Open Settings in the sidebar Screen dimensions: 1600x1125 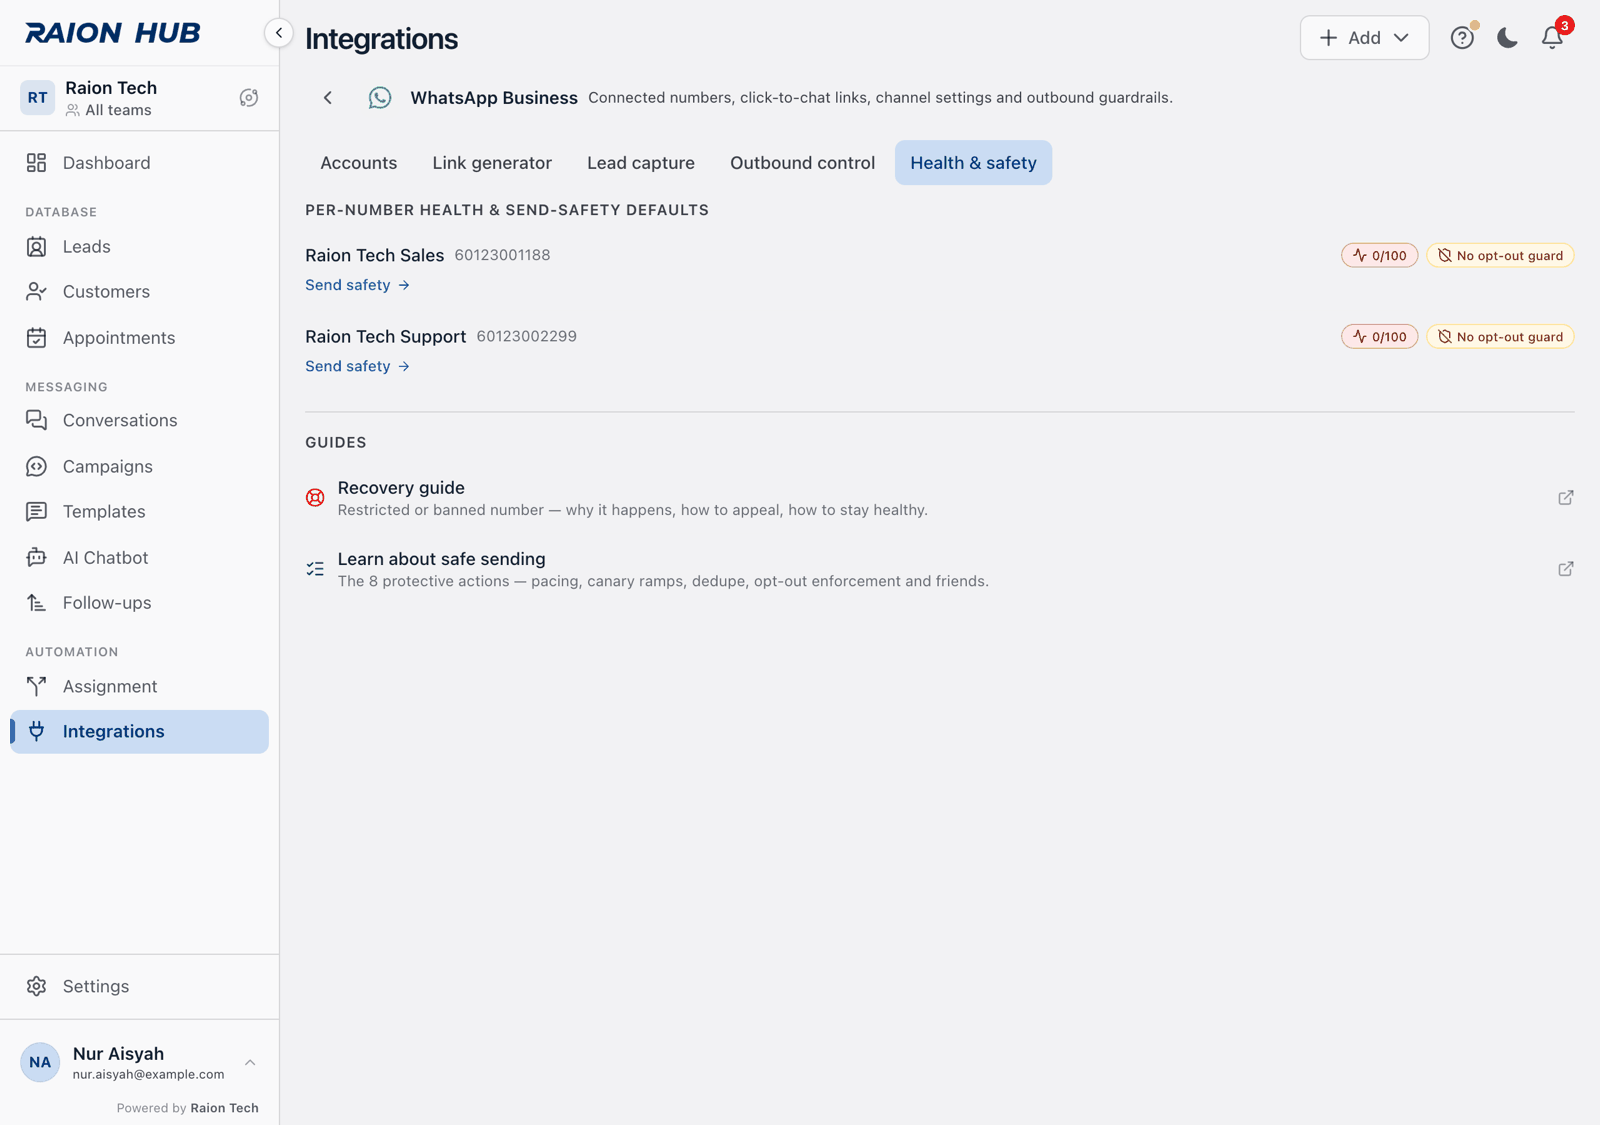coord(139,987)
